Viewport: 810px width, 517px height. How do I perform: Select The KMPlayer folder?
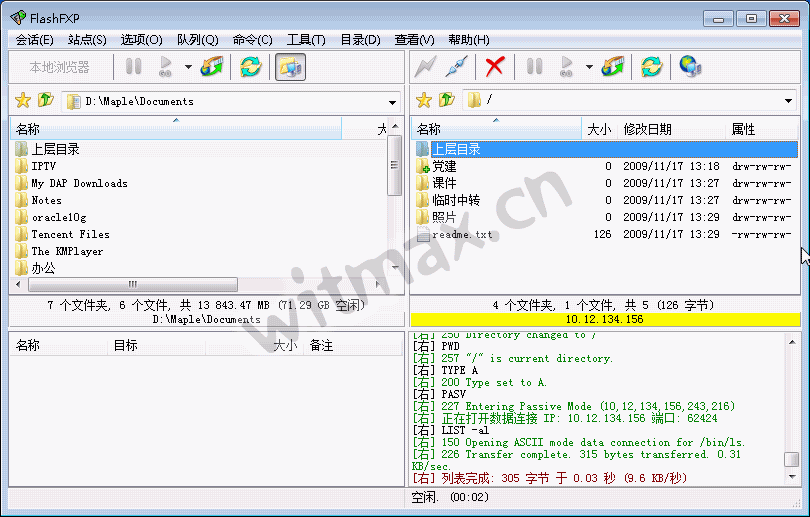[59, 252]
